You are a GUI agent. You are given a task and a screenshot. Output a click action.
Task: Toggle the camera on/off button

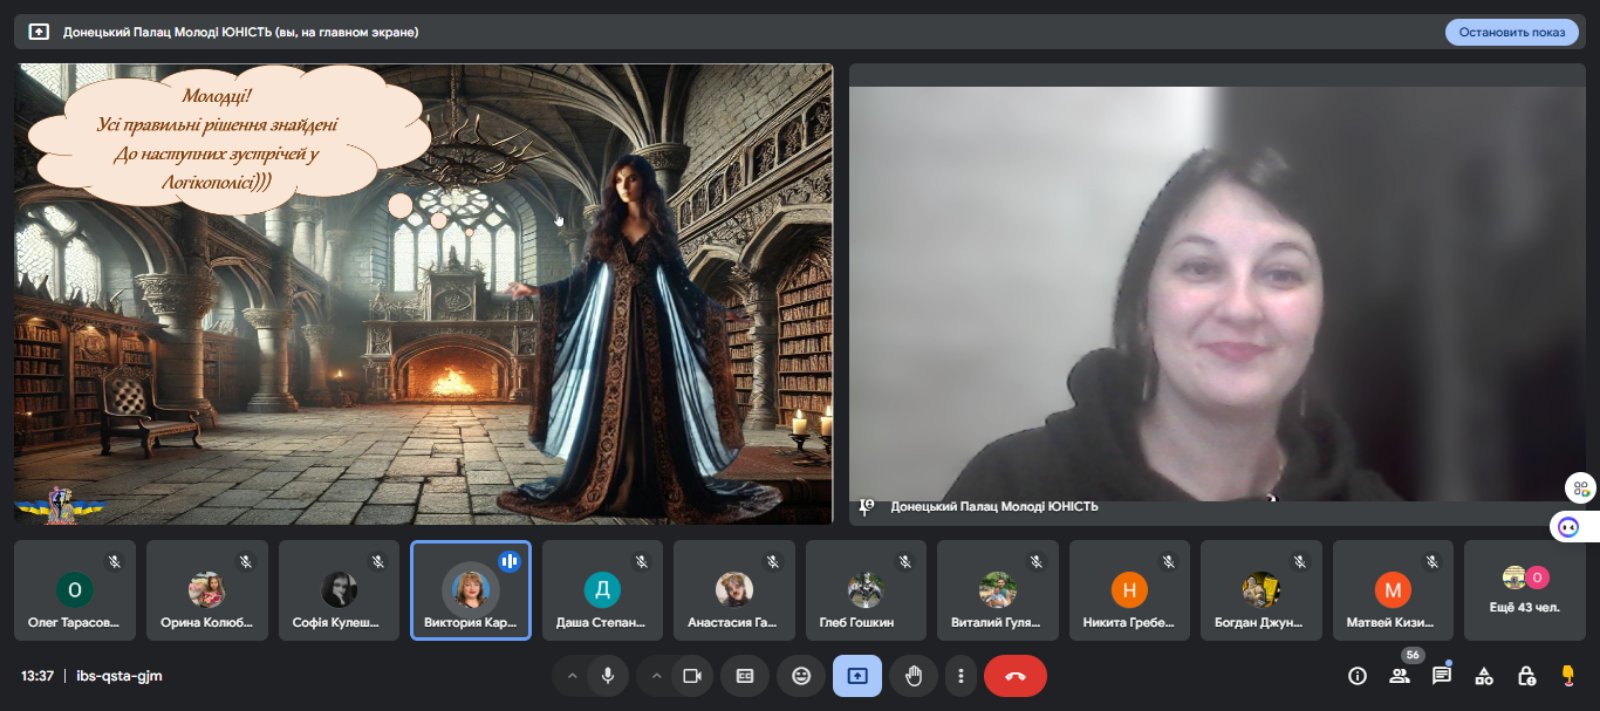(692, 676)
